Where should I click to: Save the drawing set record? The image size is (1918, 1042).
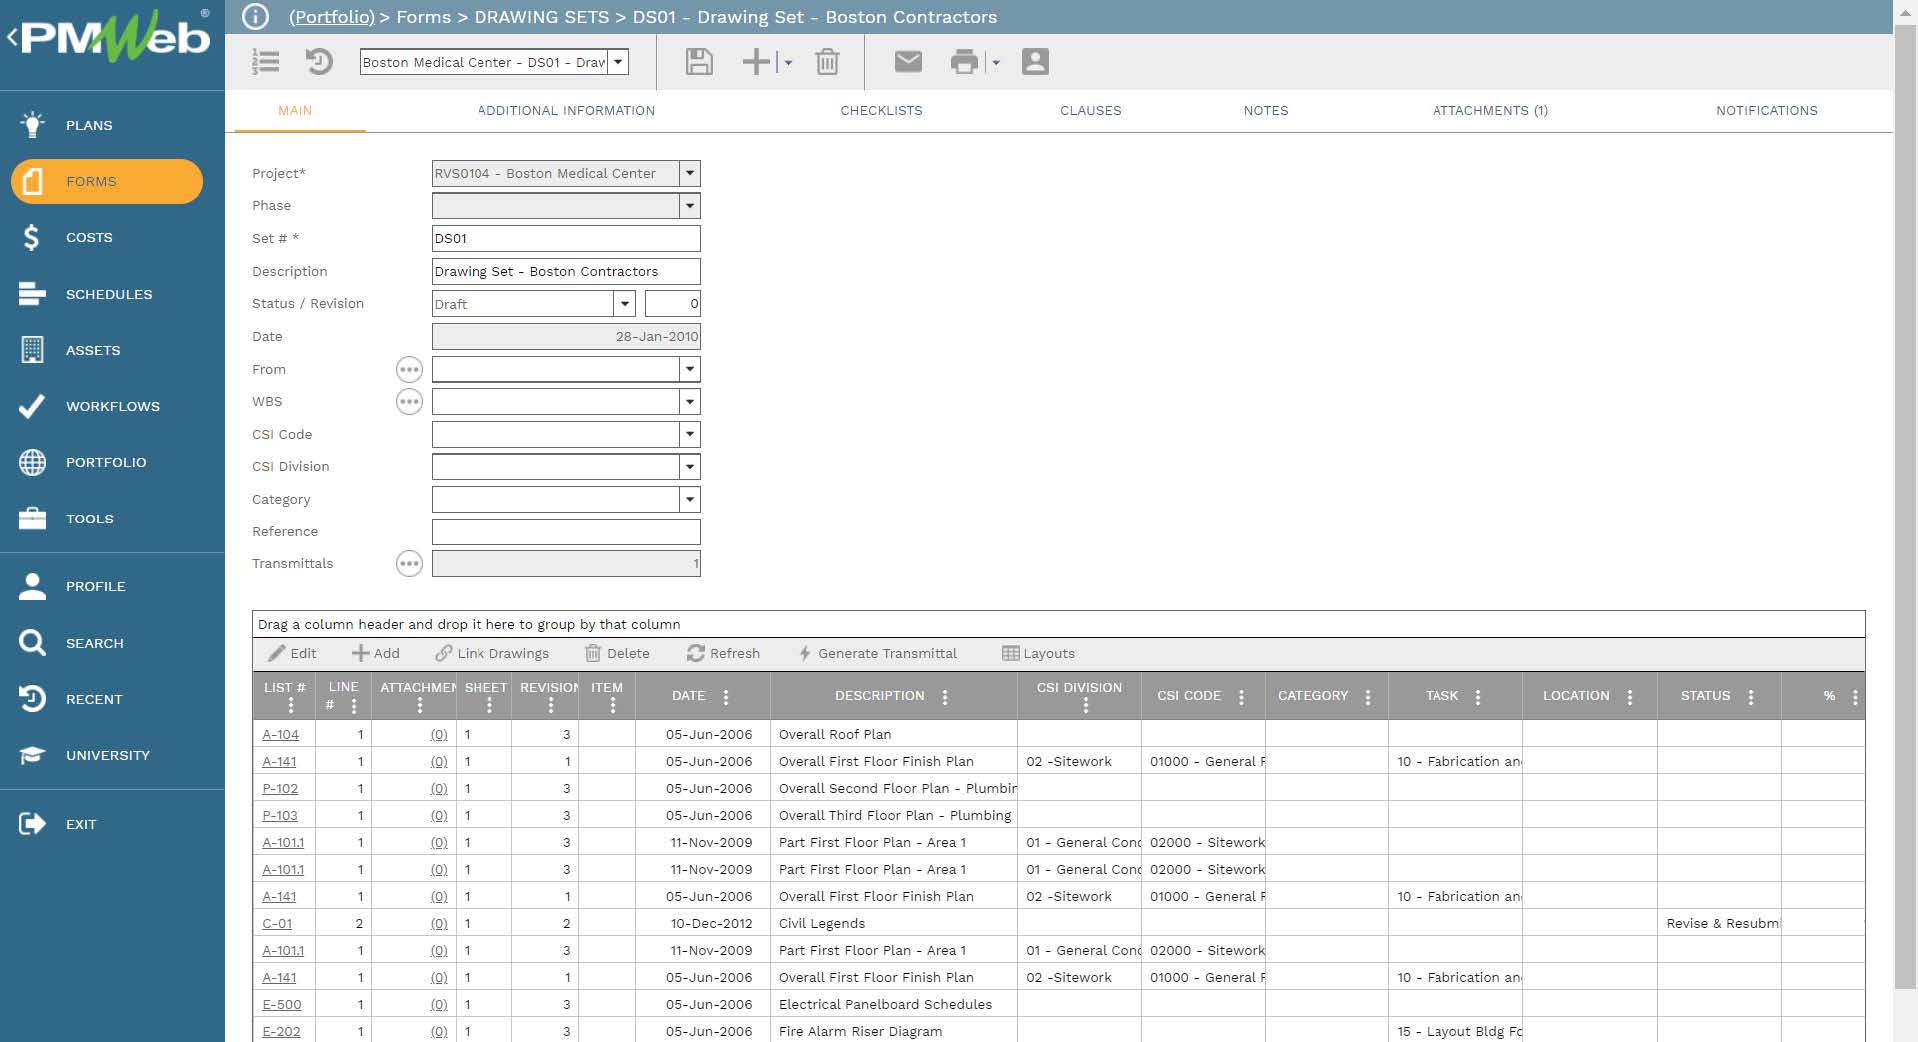click(699, 62)
